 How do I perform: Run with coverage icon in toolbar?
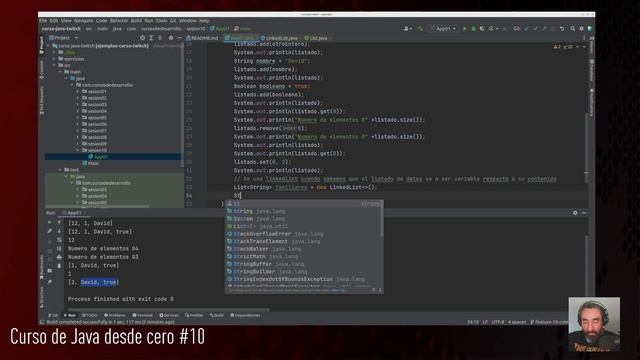(482, 29)
